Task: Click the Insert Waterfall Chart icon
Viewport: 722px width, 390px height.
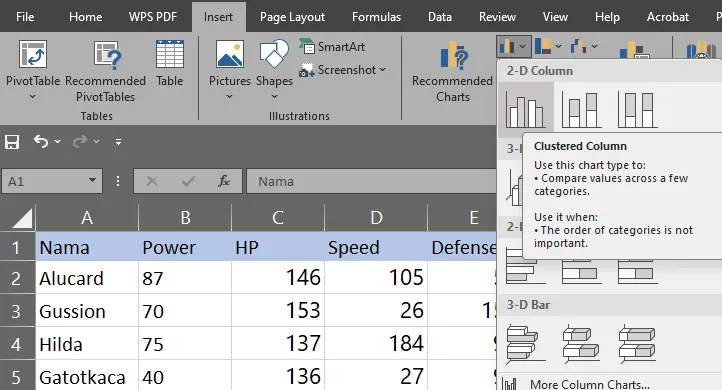Action: [579, 46]
